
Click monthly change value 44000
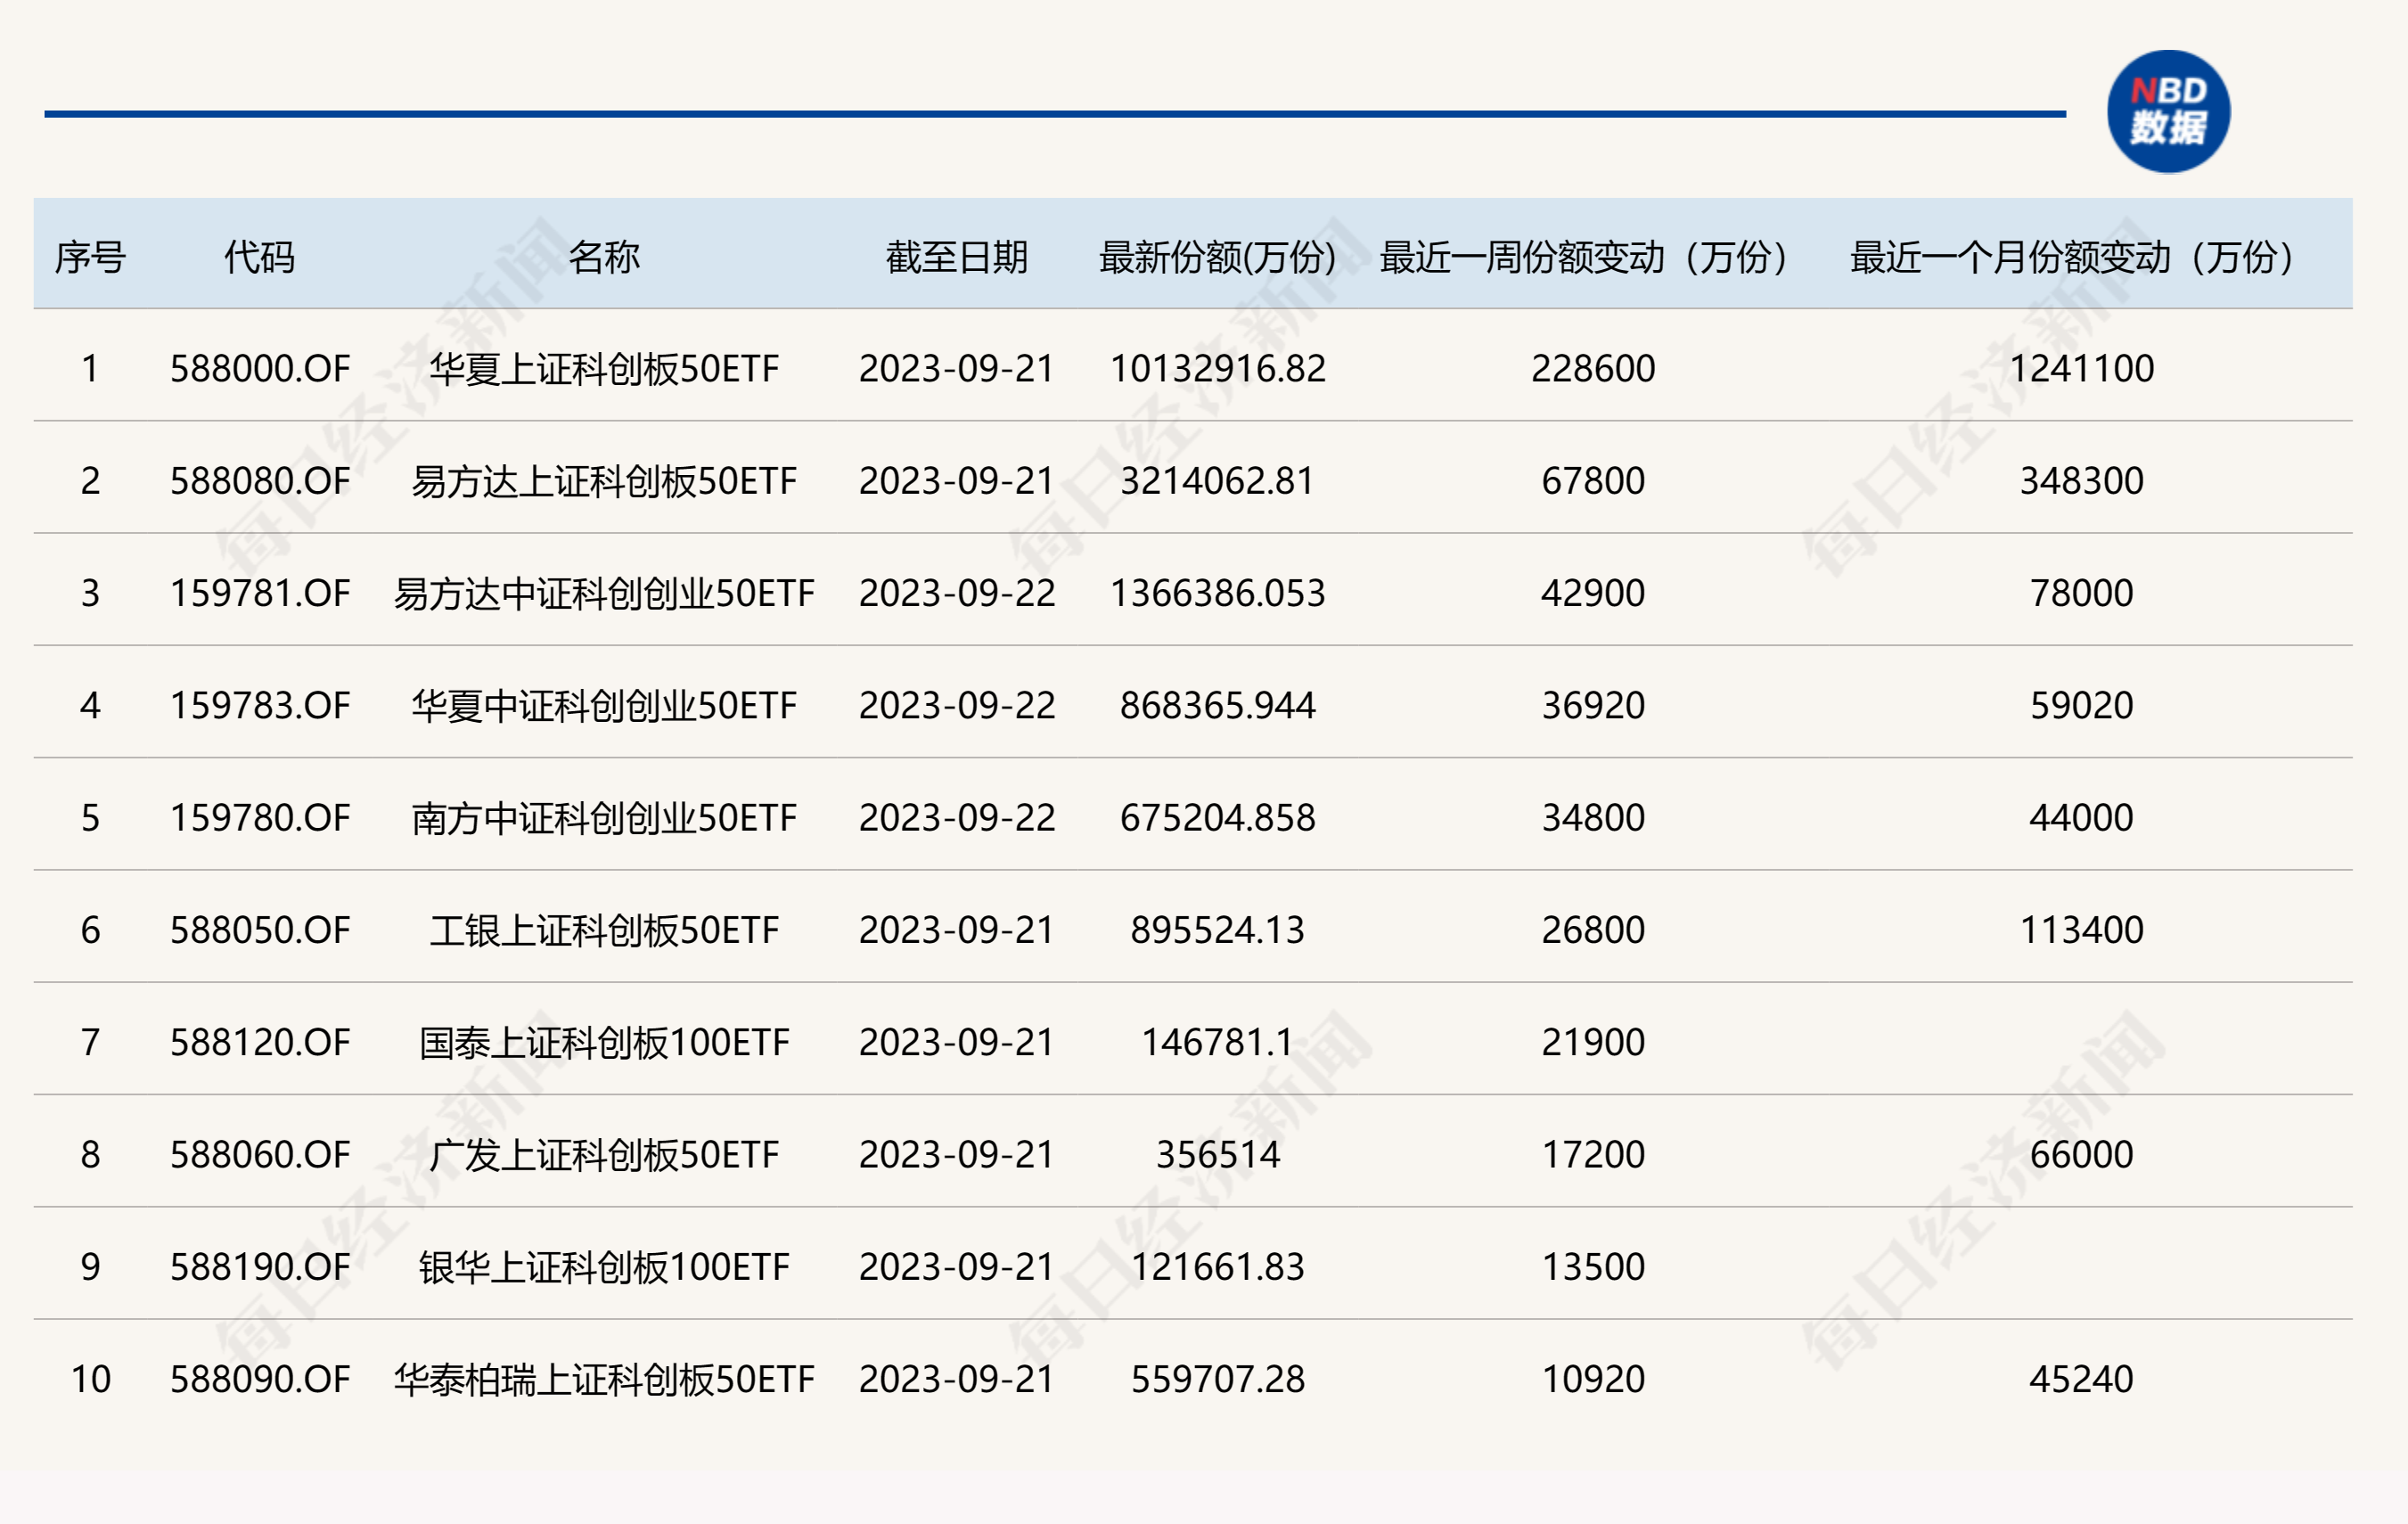tap(2081, 818)
